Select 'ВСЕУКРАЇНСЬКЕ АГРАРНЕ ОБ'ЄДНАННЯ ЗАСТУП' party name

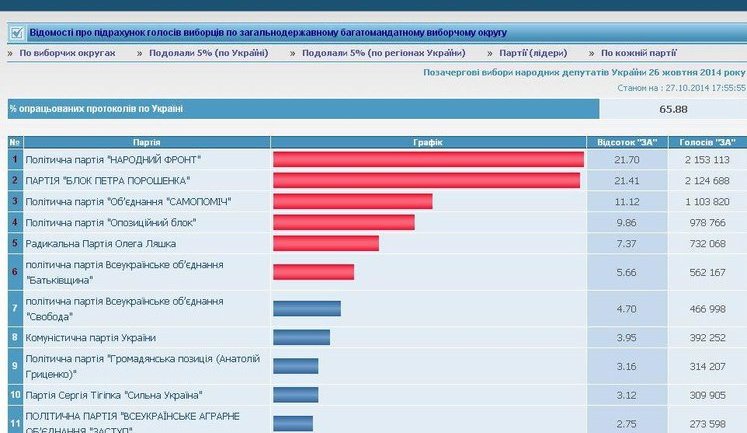pos(132,423)
